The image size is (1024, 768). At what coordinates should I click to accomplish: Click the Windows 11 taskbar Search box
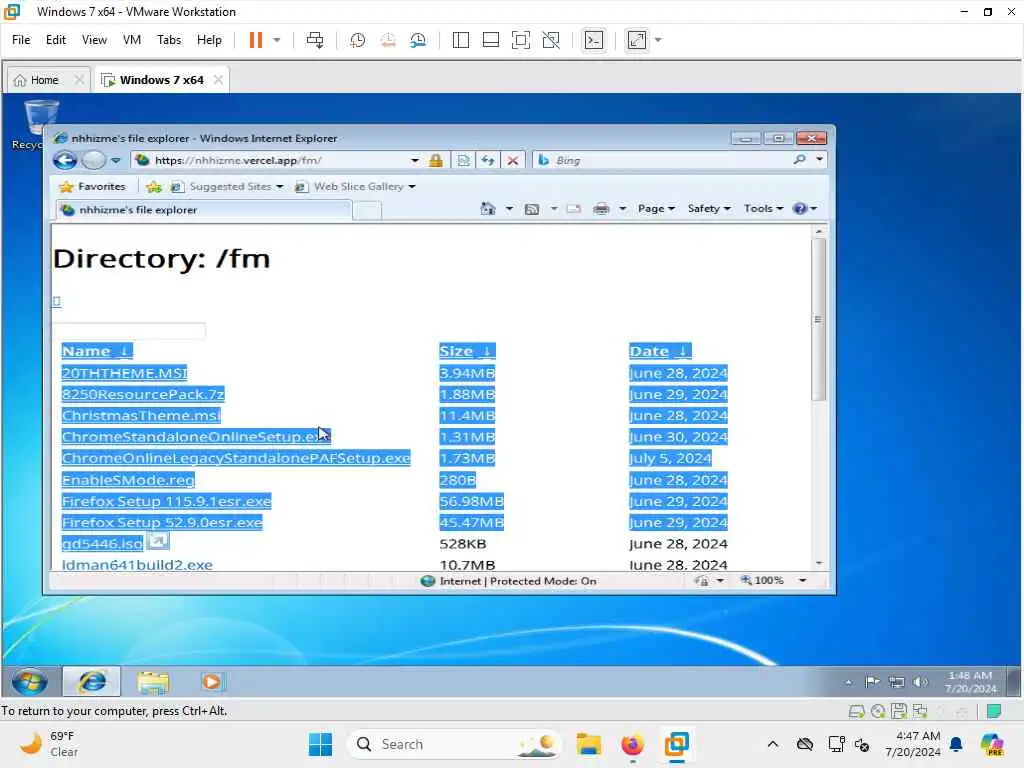454,744
